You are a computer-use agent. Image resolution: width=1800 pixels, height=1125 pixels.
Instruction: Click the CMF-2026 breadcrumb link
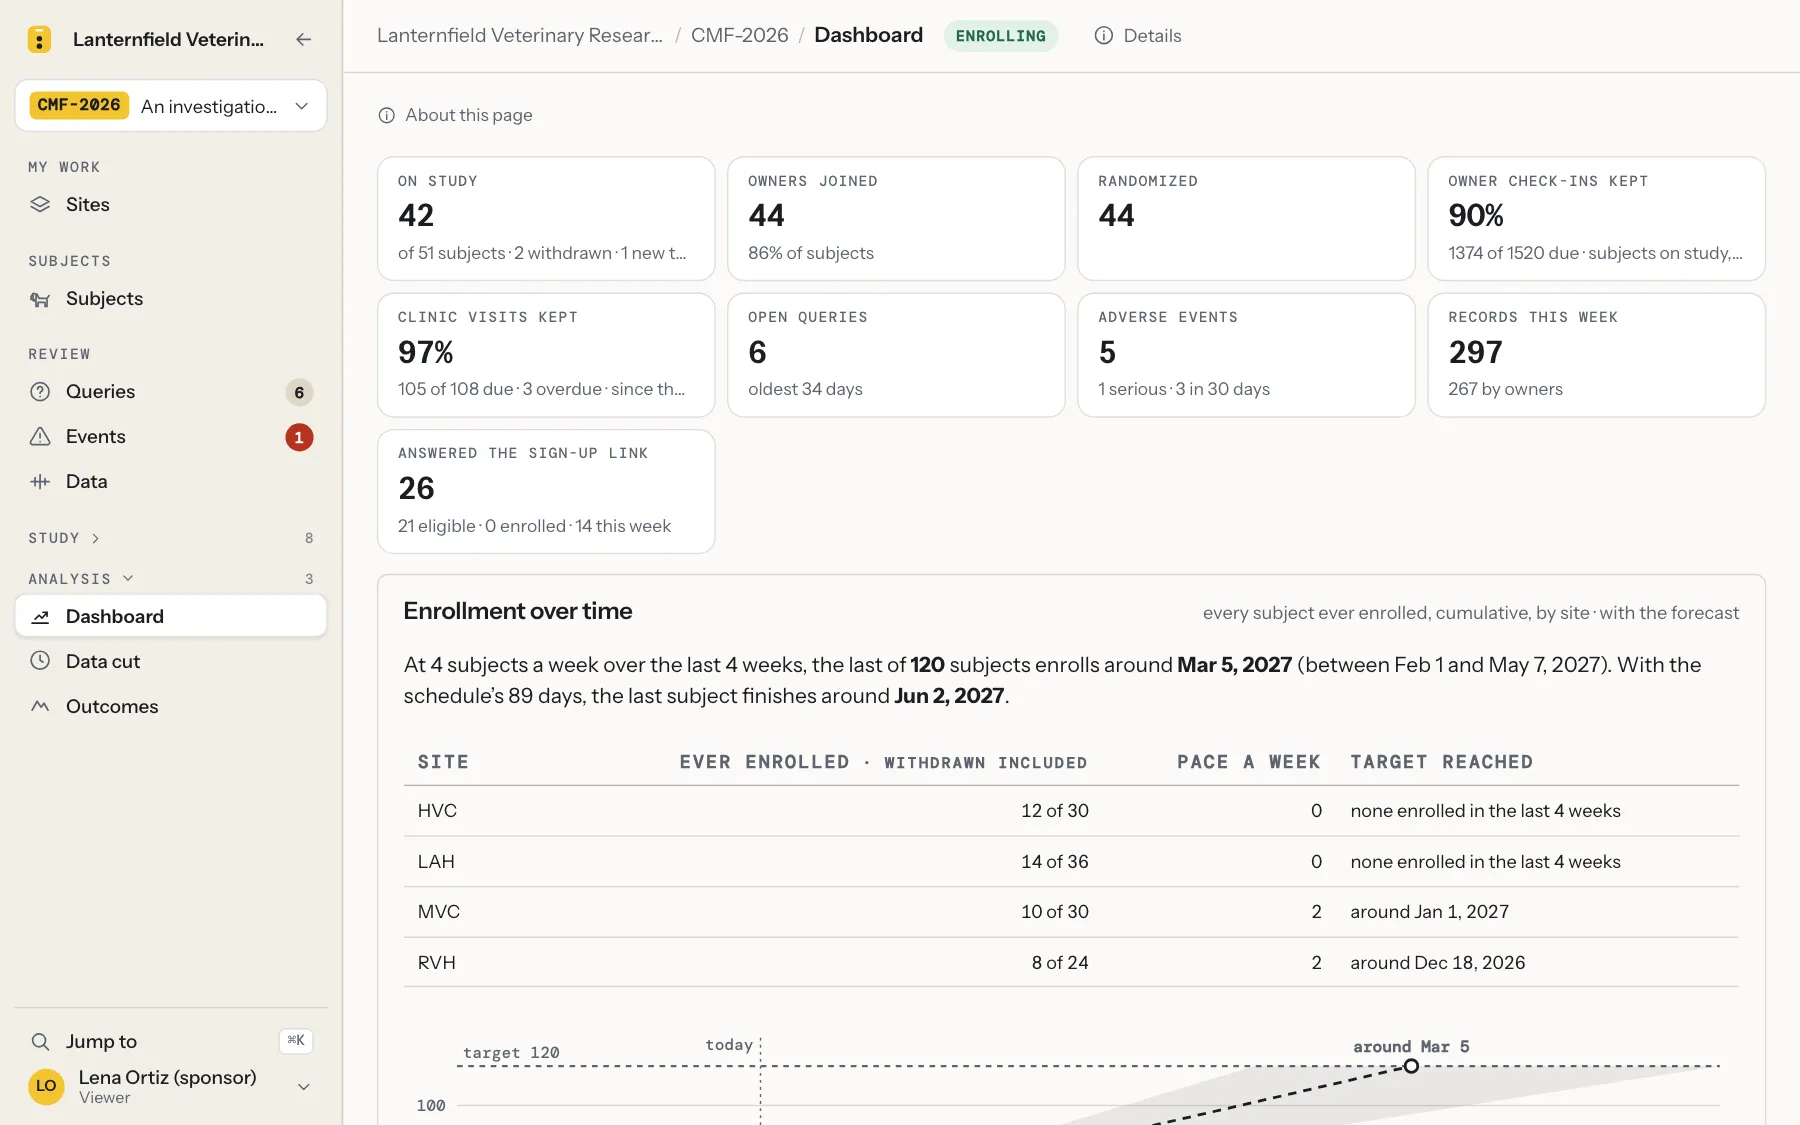739,35
